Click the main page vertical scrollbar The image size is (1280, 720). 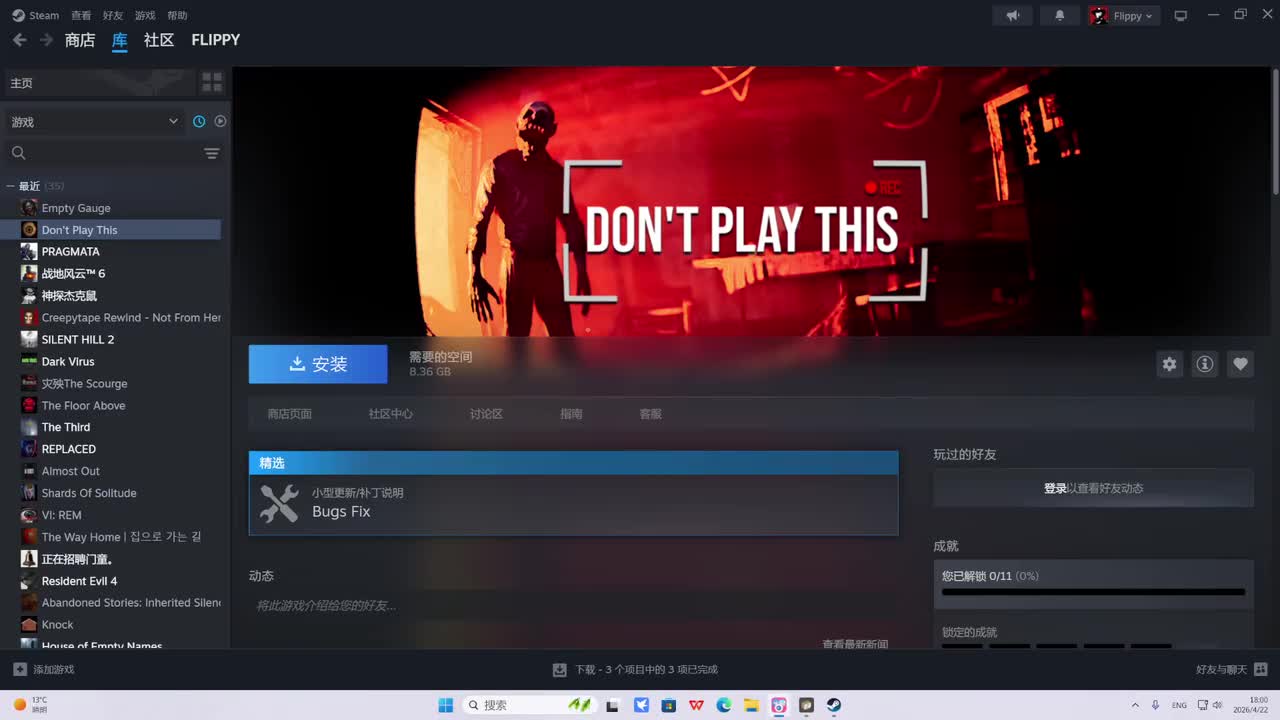click(1275, 131)
